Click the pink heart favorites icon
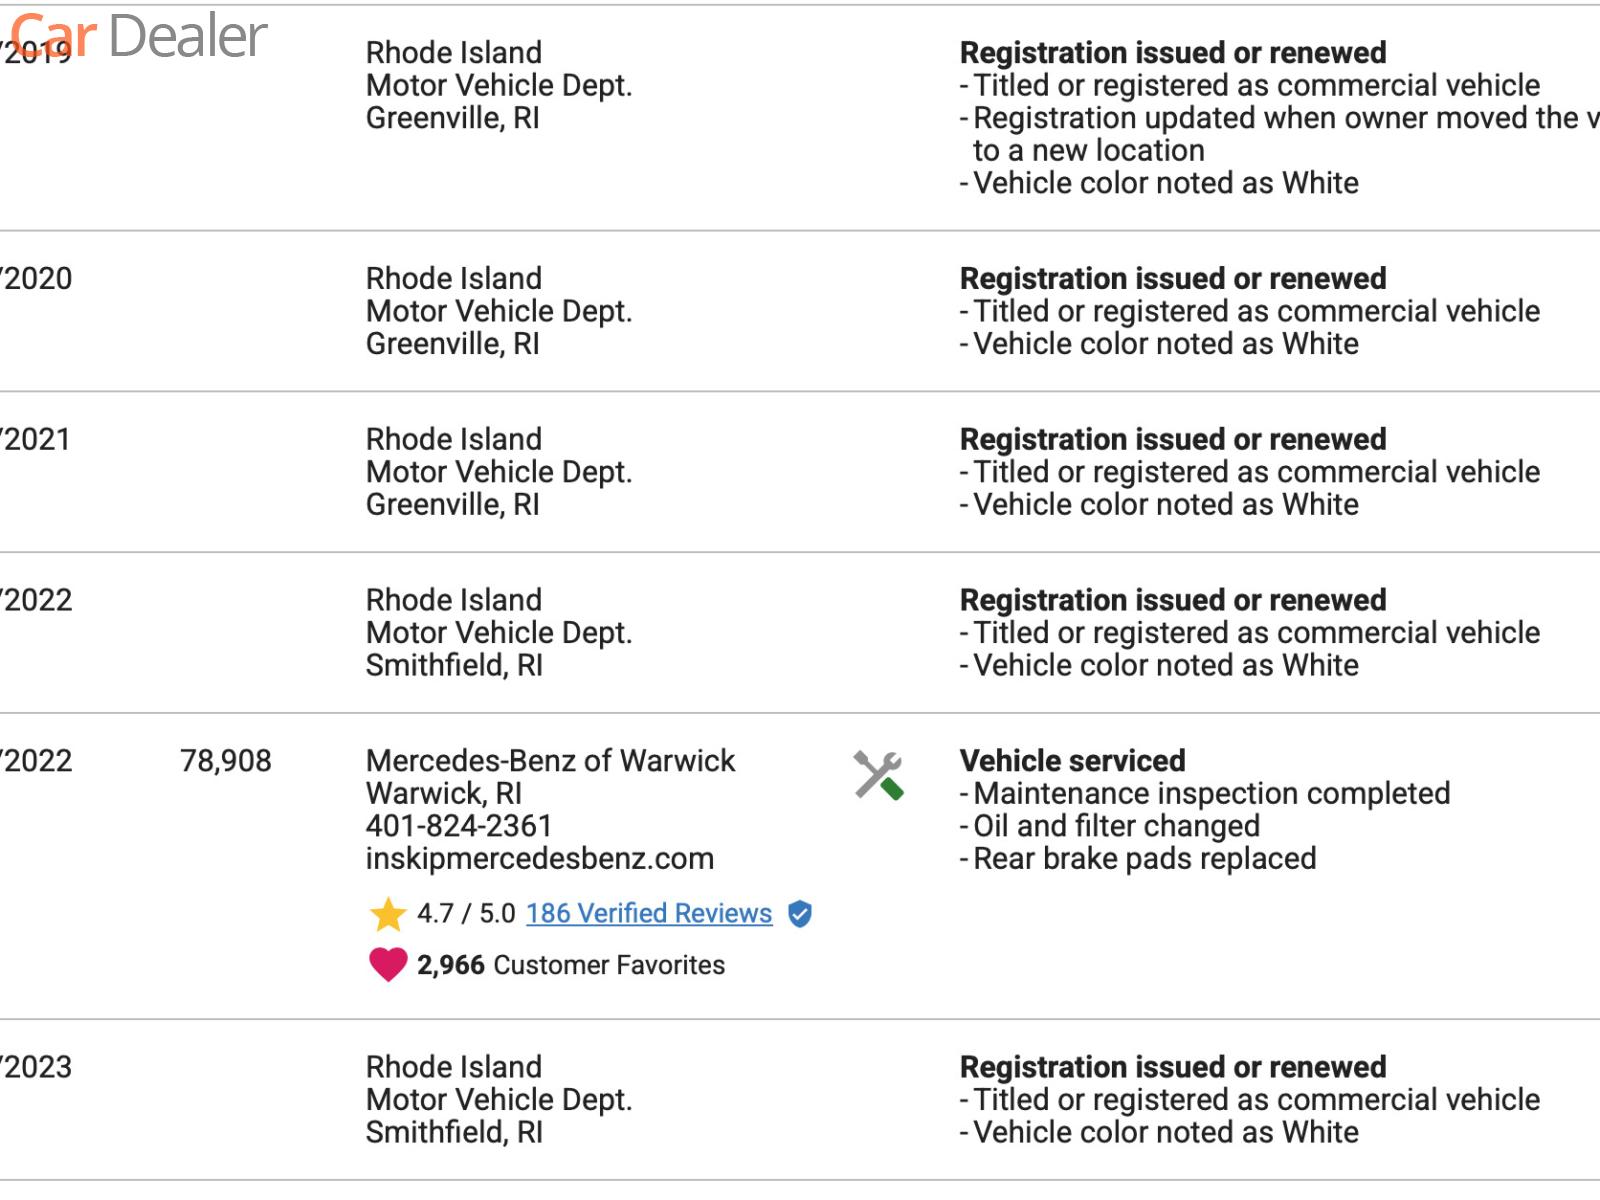The width and height of the screenshot is (1600, 1200). point(388,965)
